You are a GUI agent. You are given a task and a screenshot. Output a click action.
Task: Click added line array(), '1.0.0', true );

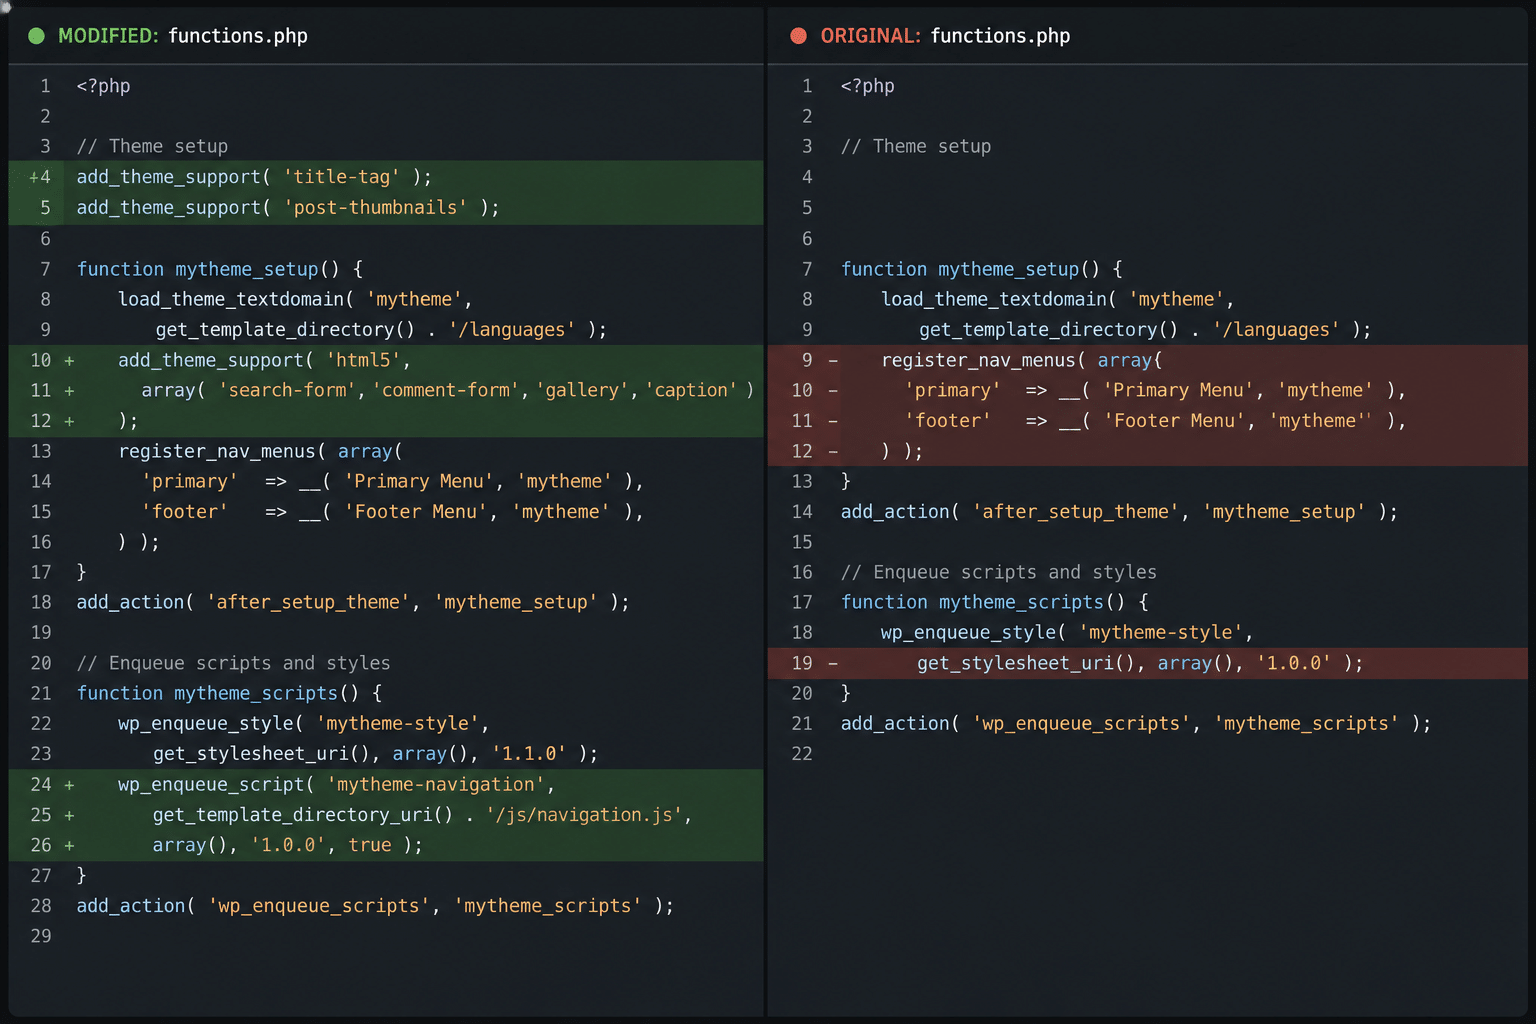point(288,845)
